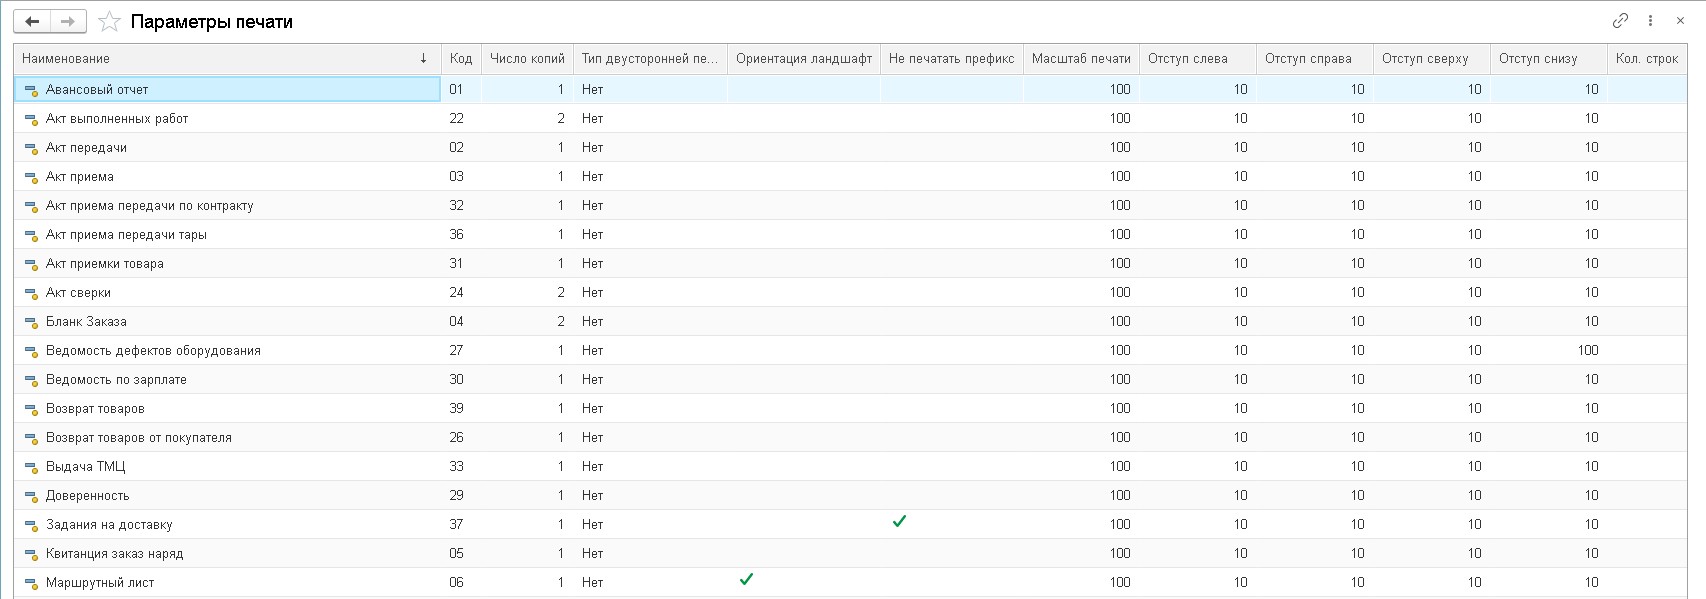Image resolution: width=1706 pixels, height=599 pixels.
Task: Click row icon next to Доверенность
Action: coord(31,496)
